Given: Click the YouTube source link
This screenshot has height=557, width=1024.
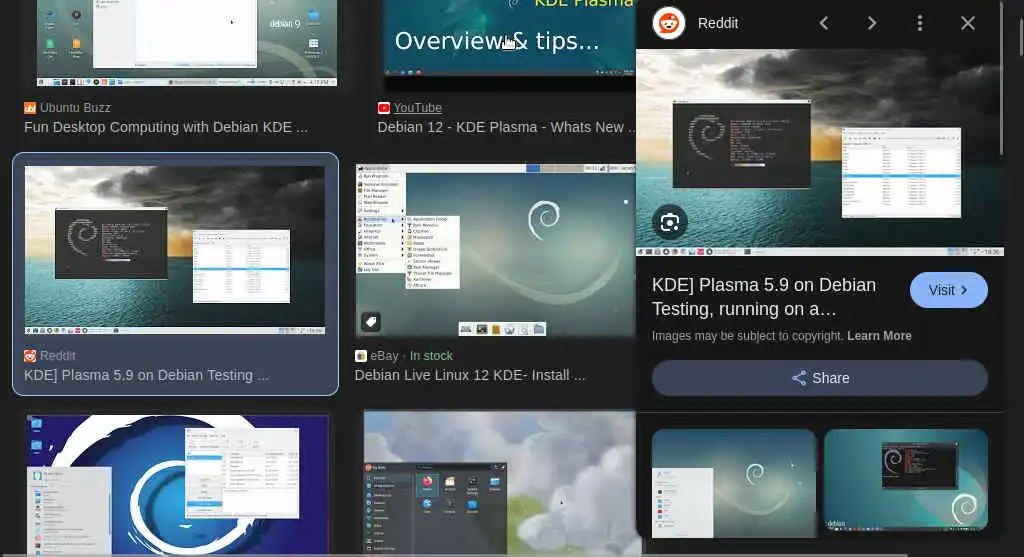Looking at the screenshot, I should 417,108.
